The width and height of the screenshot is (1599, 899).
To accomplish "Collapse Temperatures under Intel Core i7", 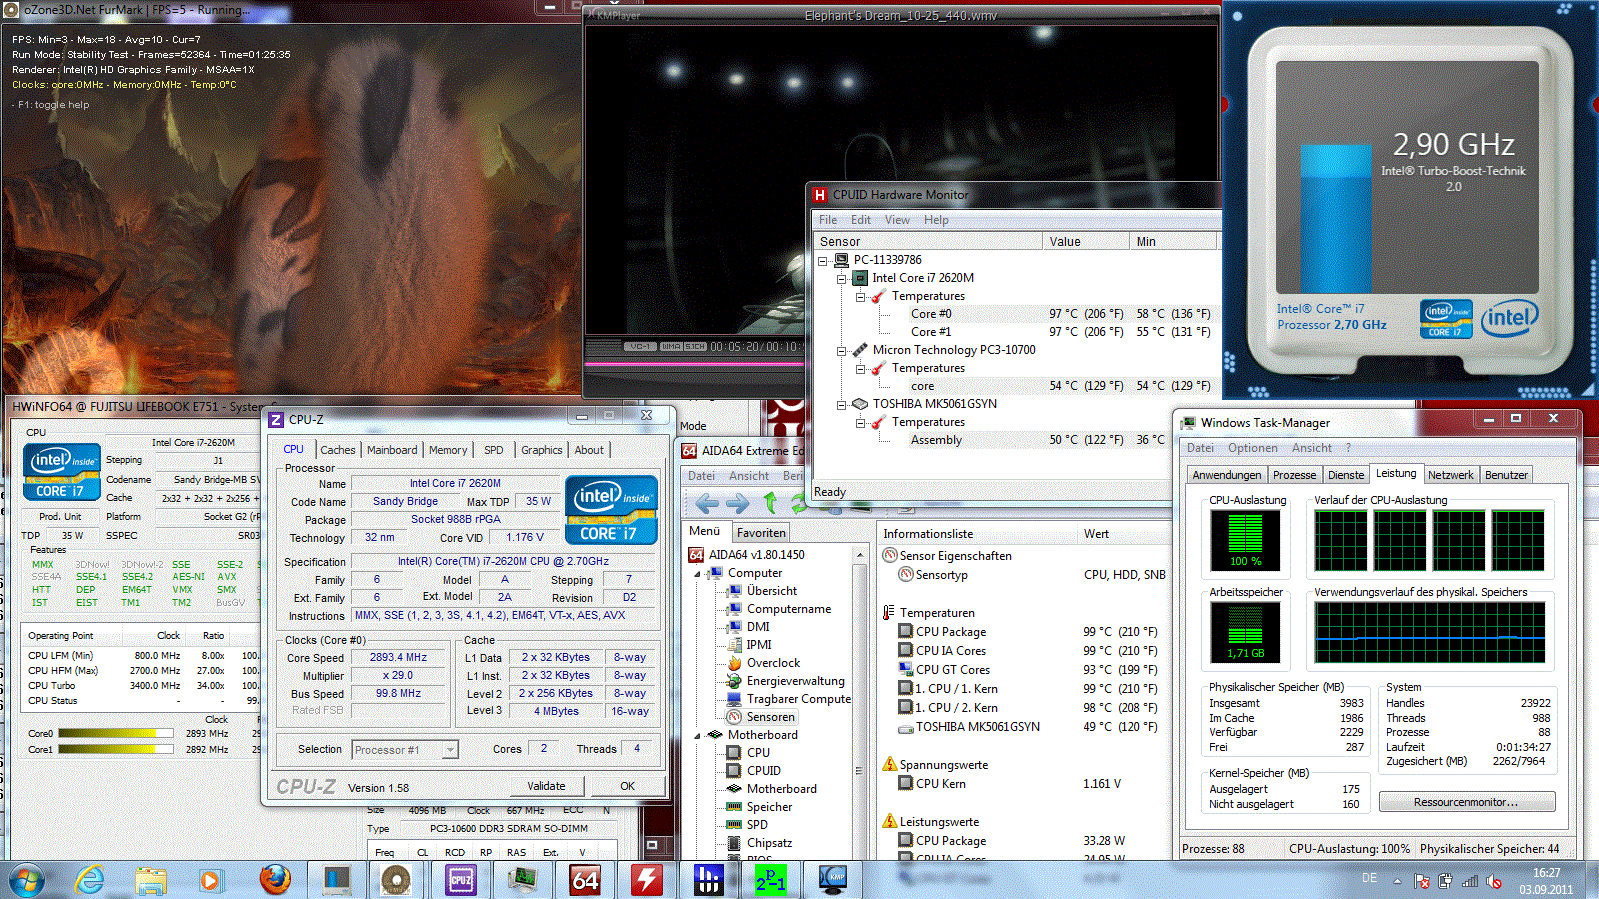I will (x=860, y=297).
